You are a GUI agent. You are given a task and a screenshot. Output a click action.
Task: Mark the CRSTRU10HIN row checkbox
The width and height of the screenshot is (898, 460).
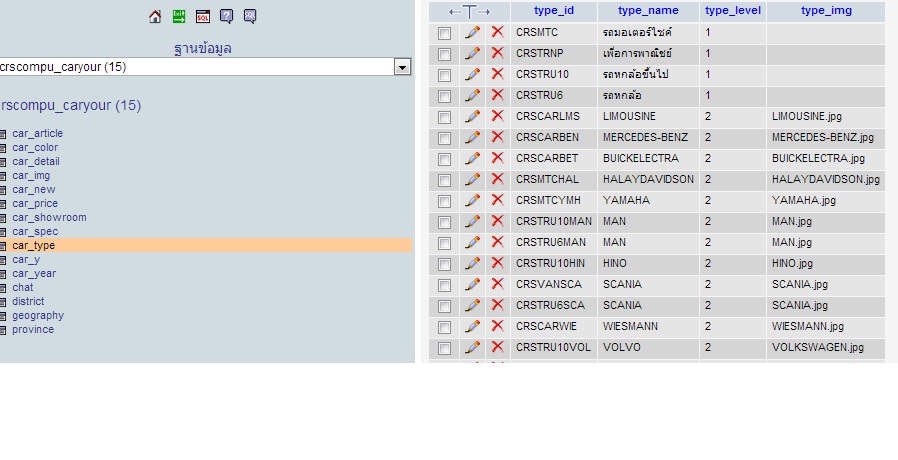point(444,264)
